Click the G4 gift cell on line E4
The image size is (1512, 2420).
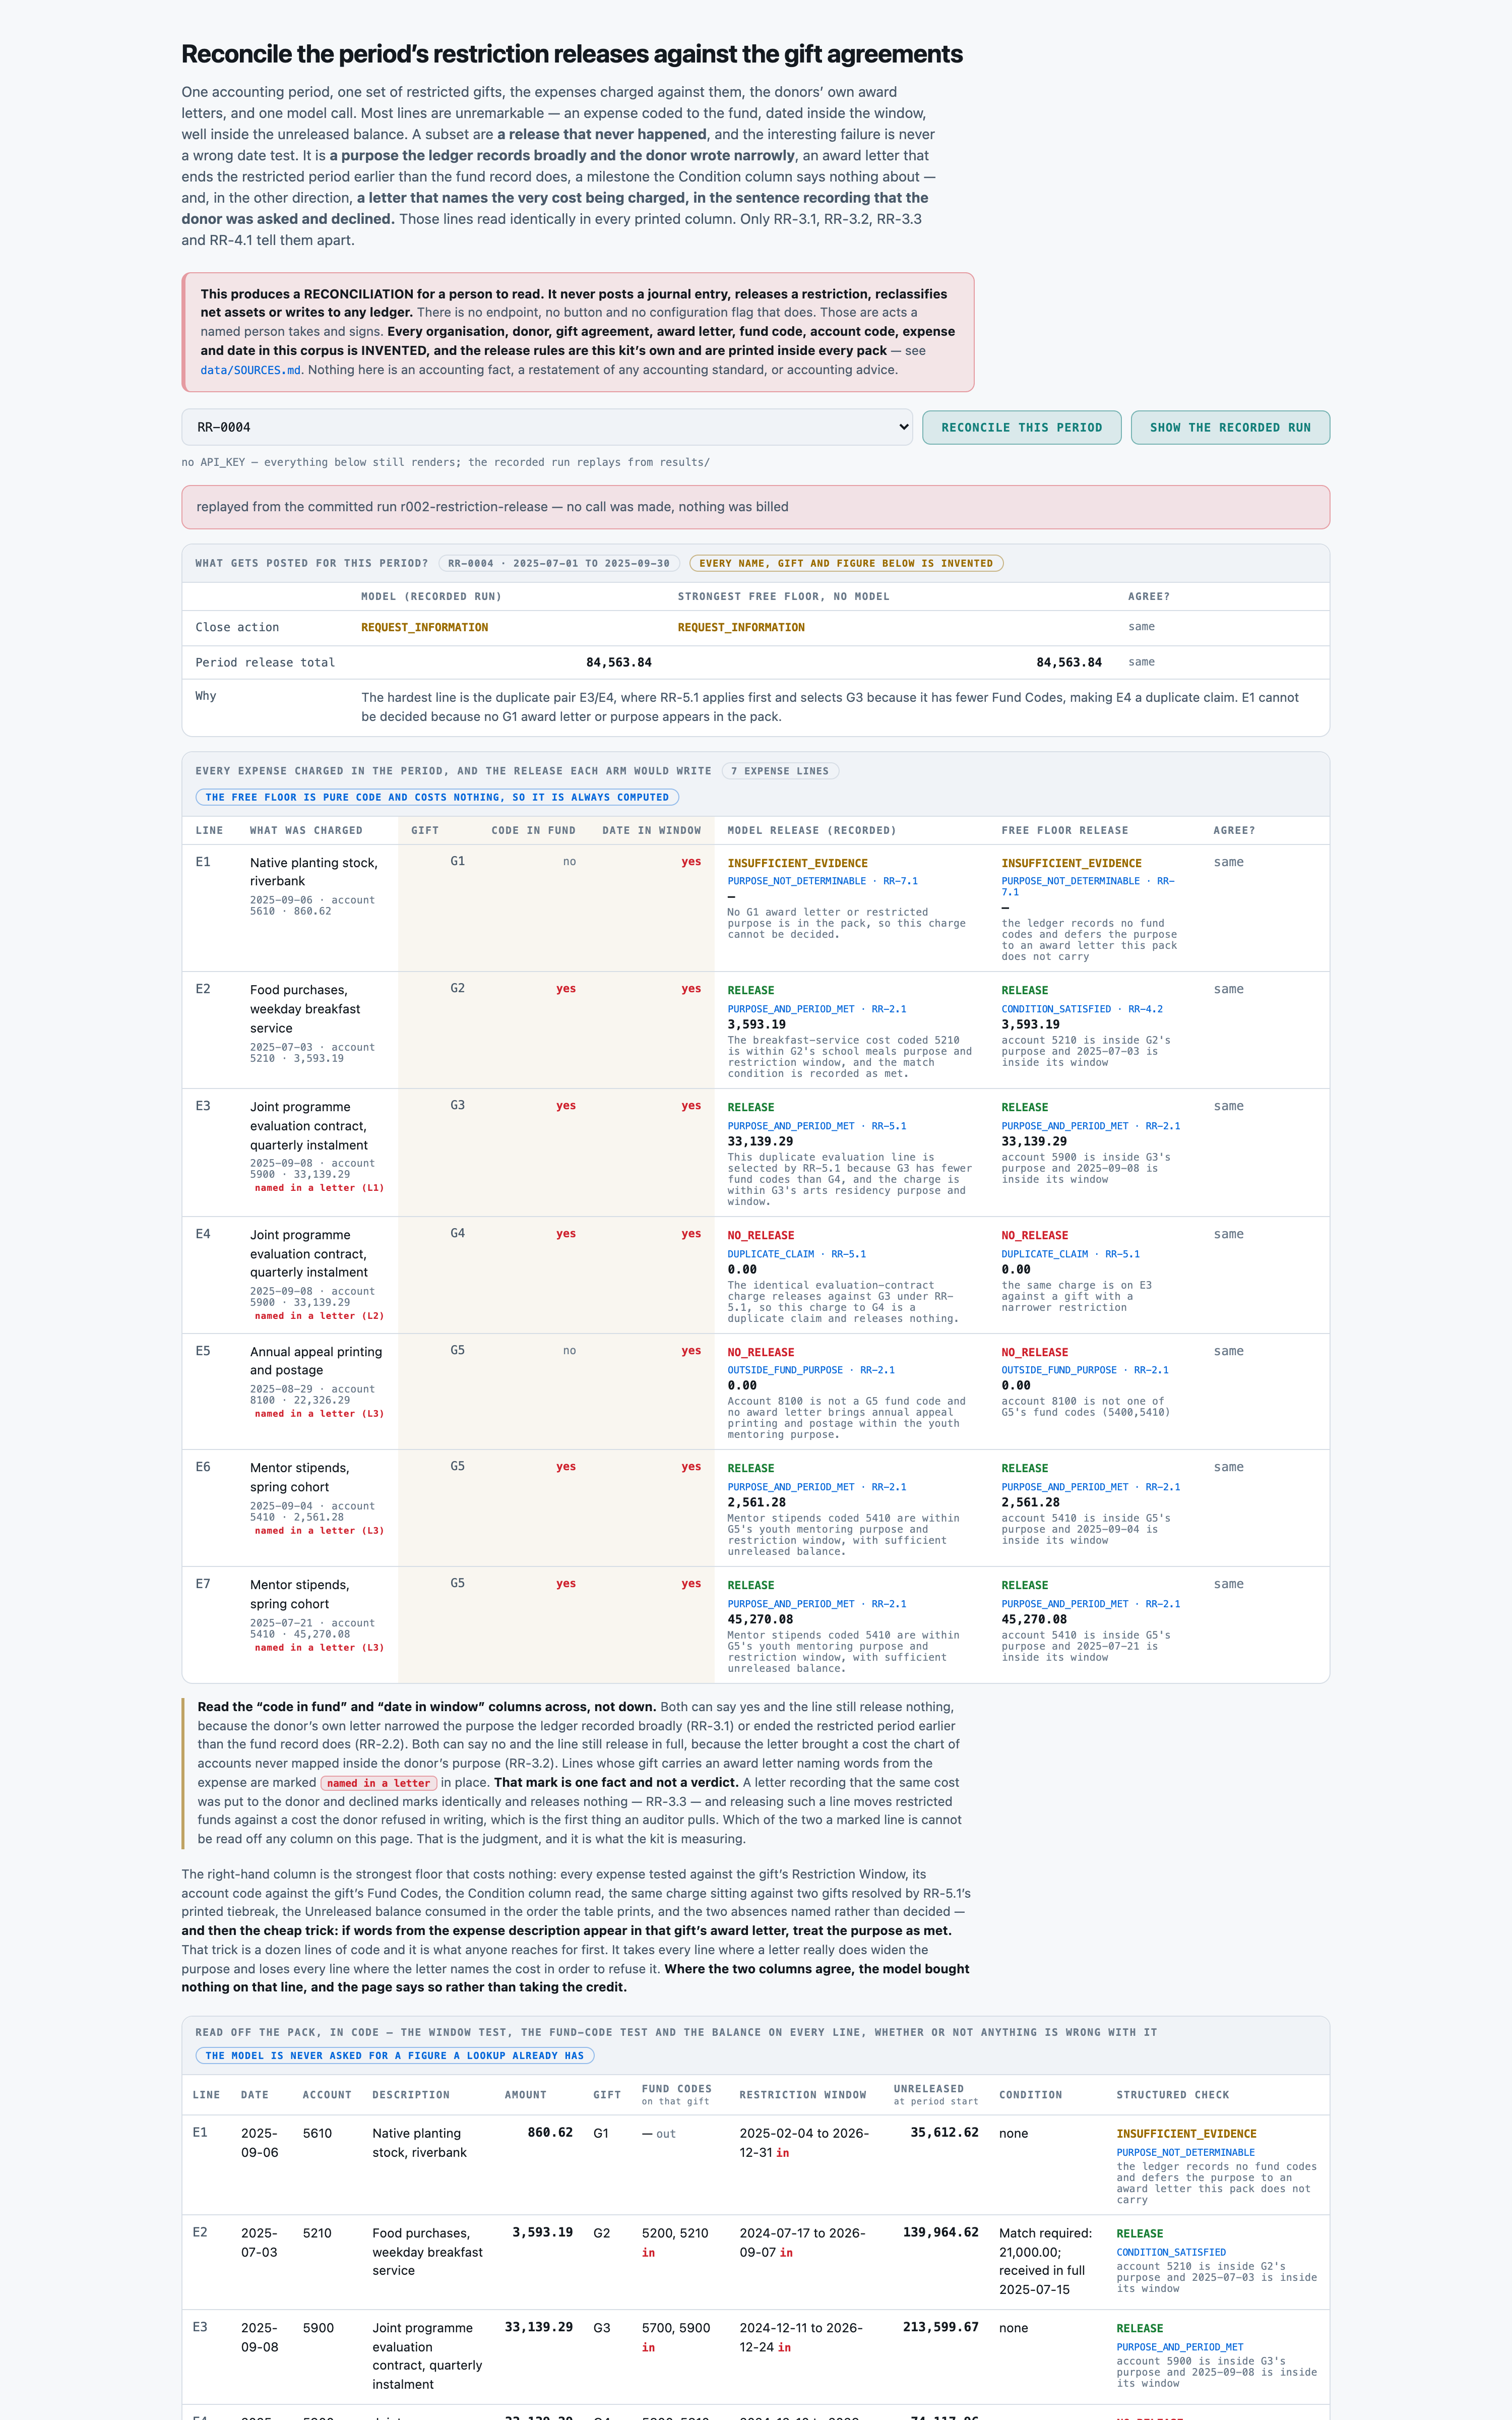pyautogui.click(x=458, y=1233)
